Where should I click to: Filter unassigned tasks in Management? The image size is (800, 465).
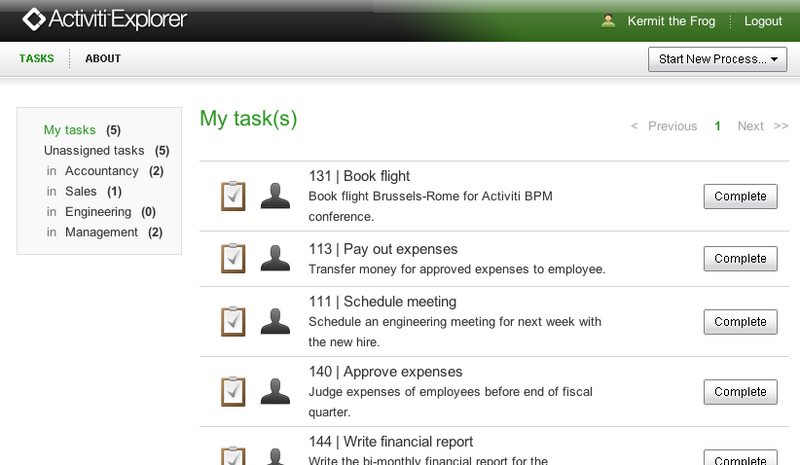click(101, 232)
